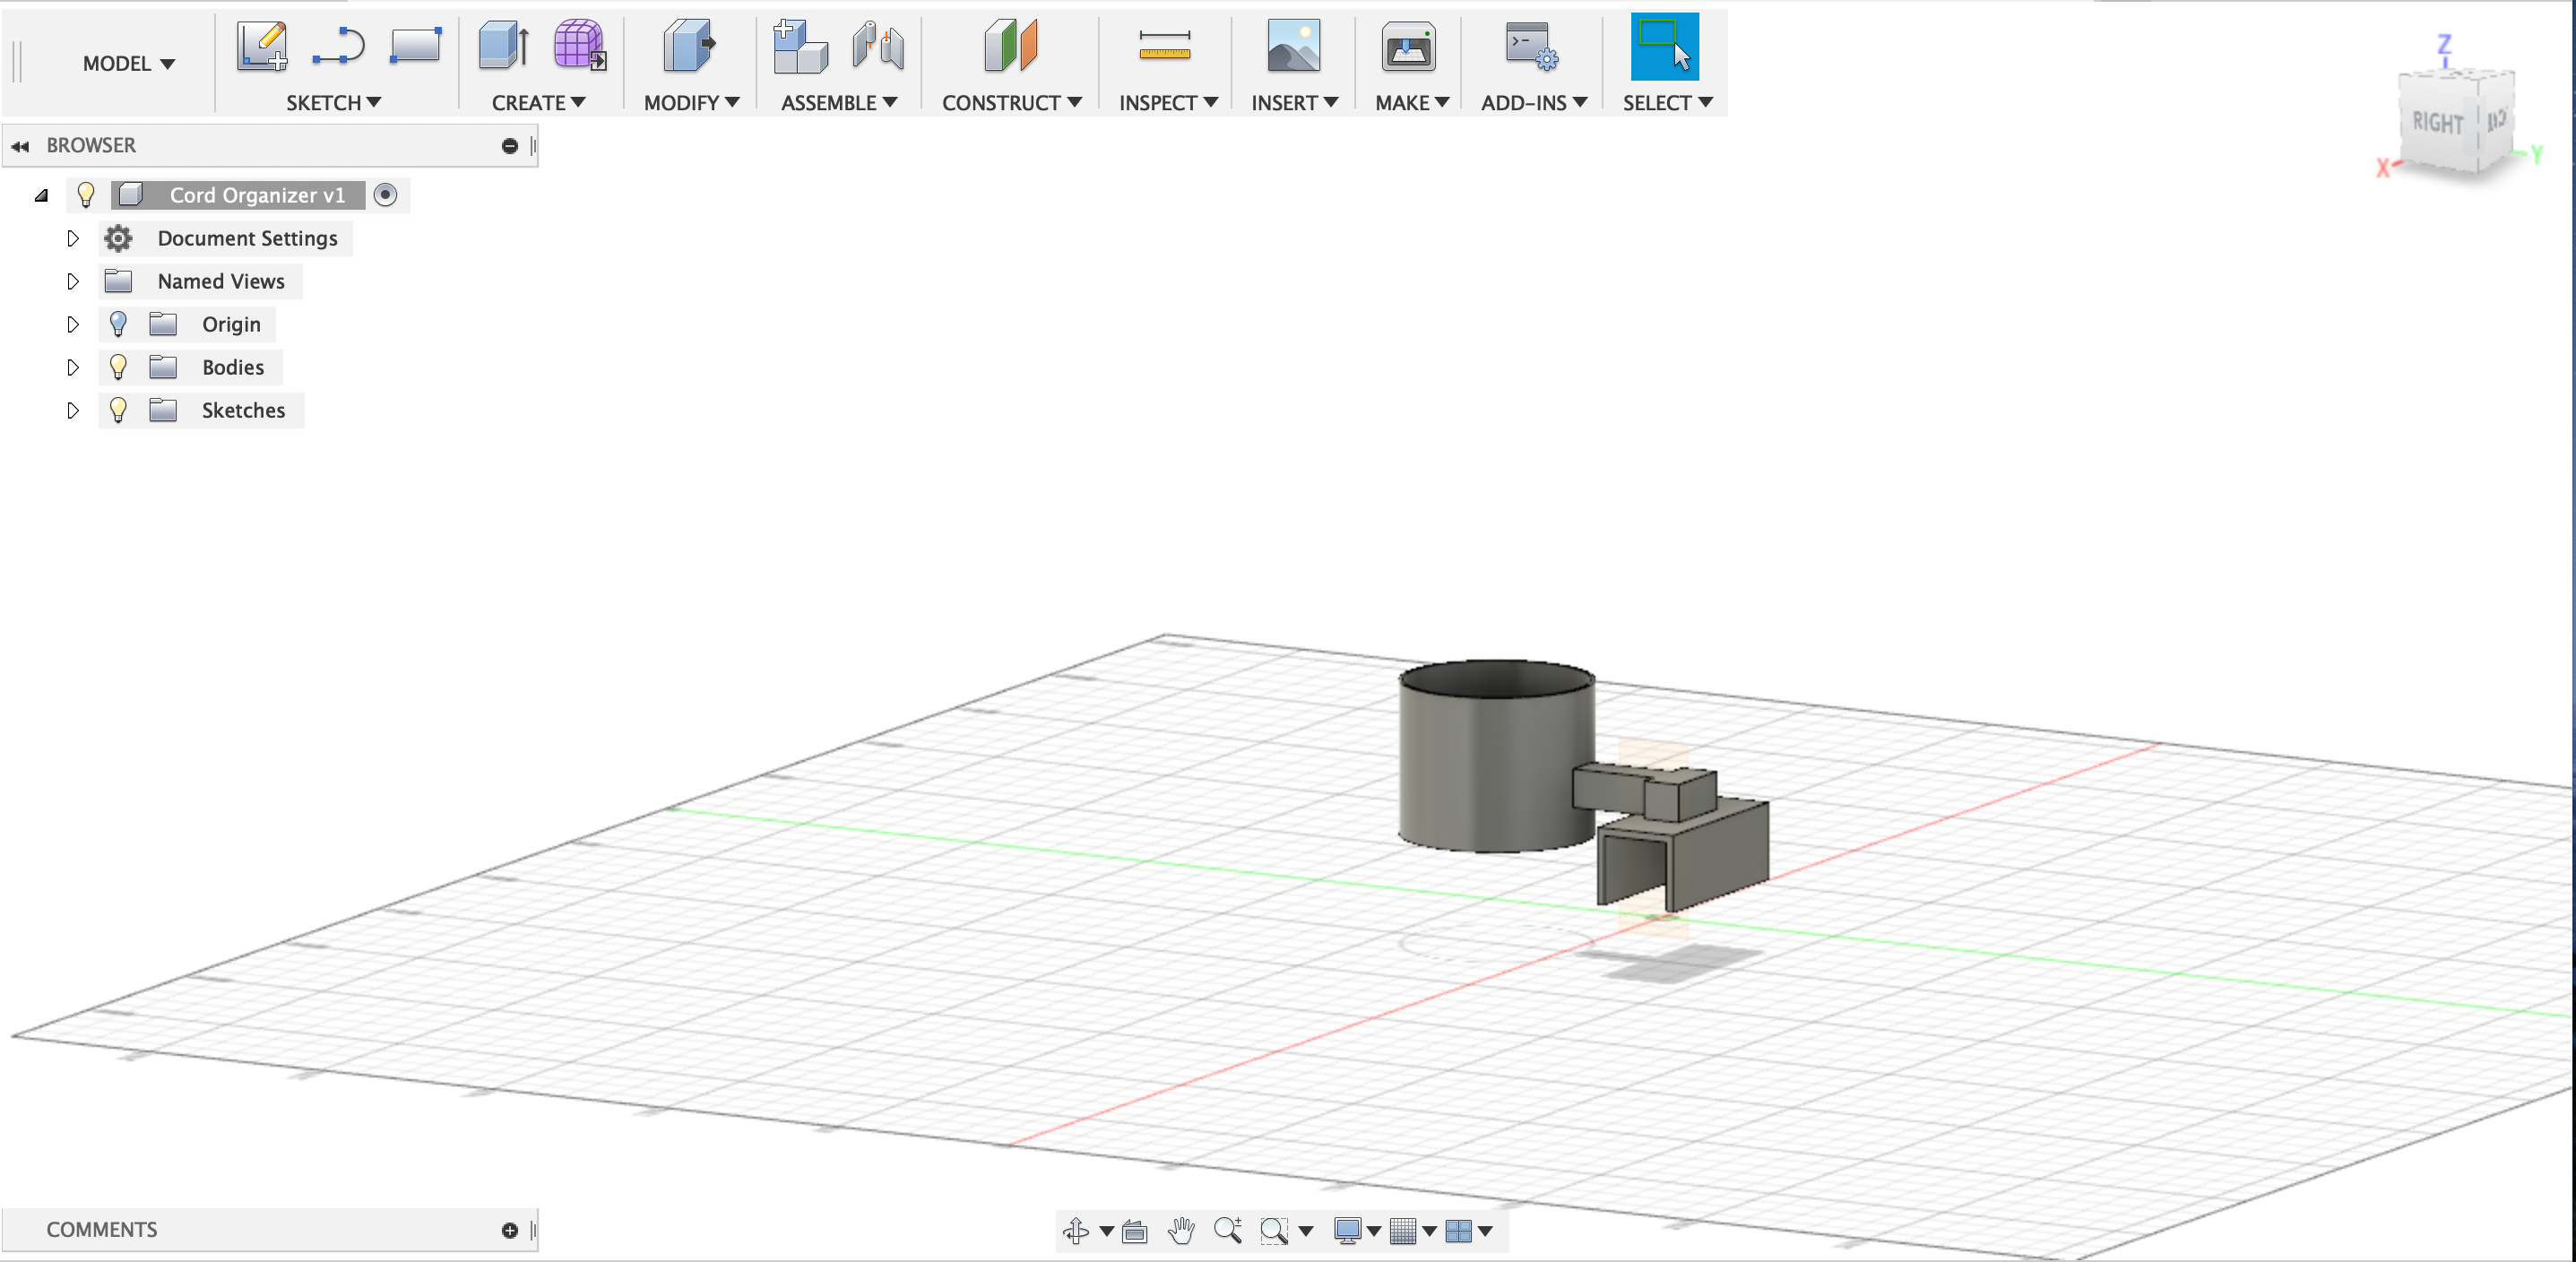Click the Measure ruler icon
The width and height of the screenshot is (2576, 1262).
(x=1164, y=46)
